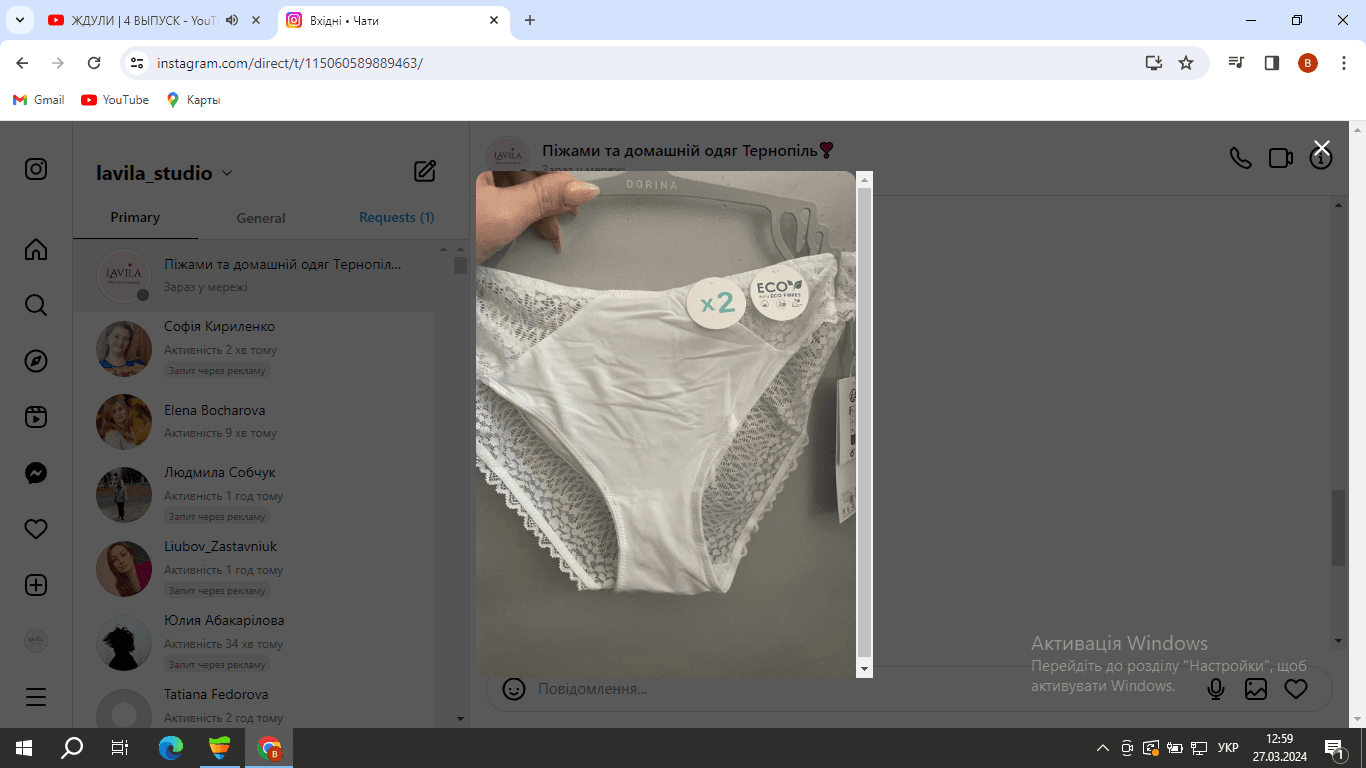The image size is (1366, 768).
Task: Click the conversation pane scrollbar thumb
Action: click(x=1339, y=528)
